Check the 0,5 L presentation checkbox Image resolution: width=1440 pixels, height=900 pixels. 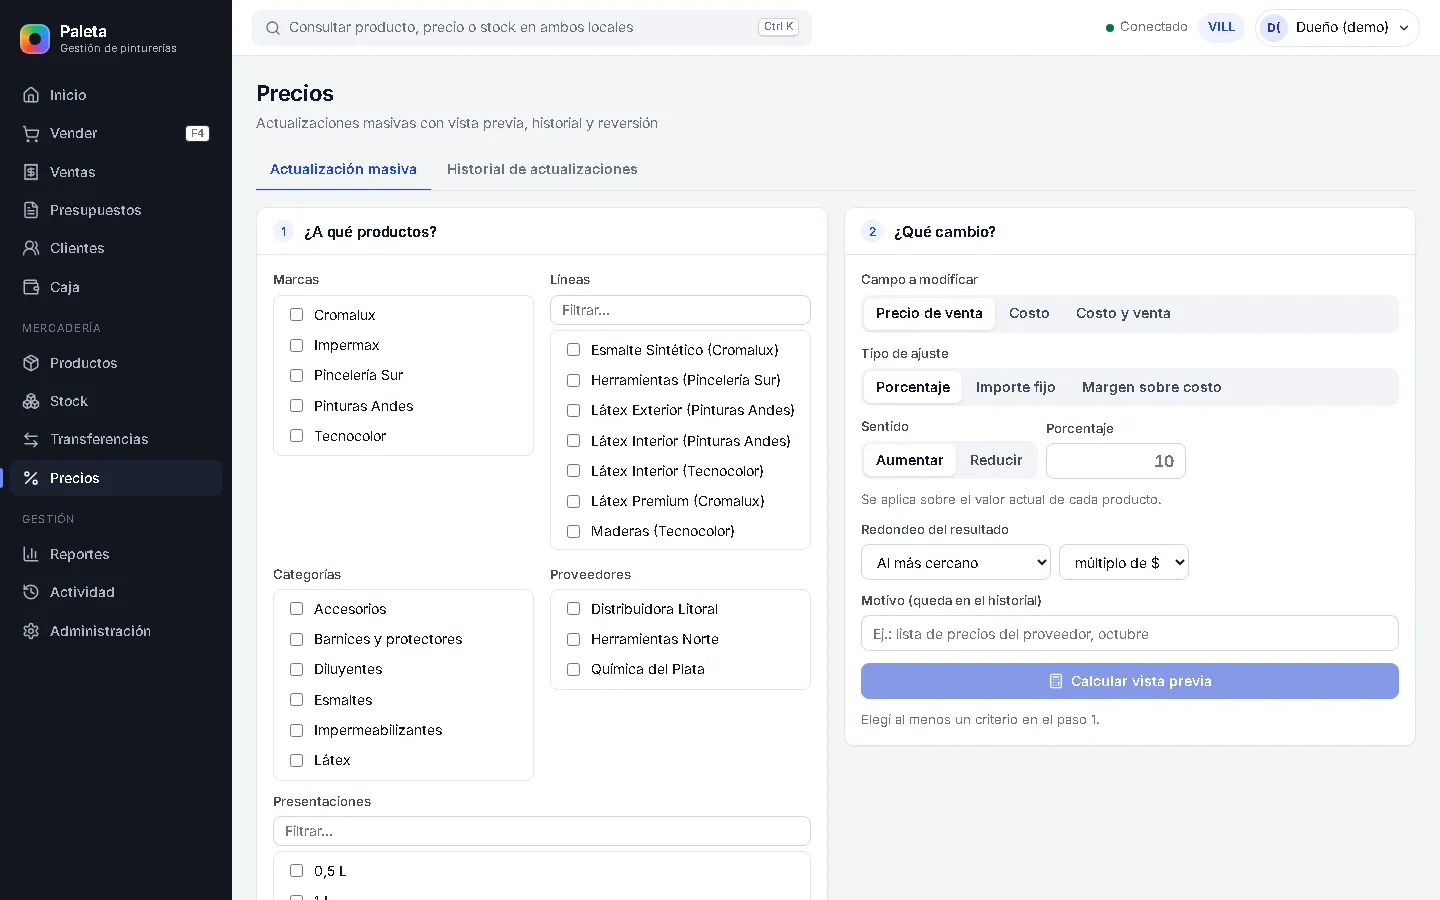[296, 871]
